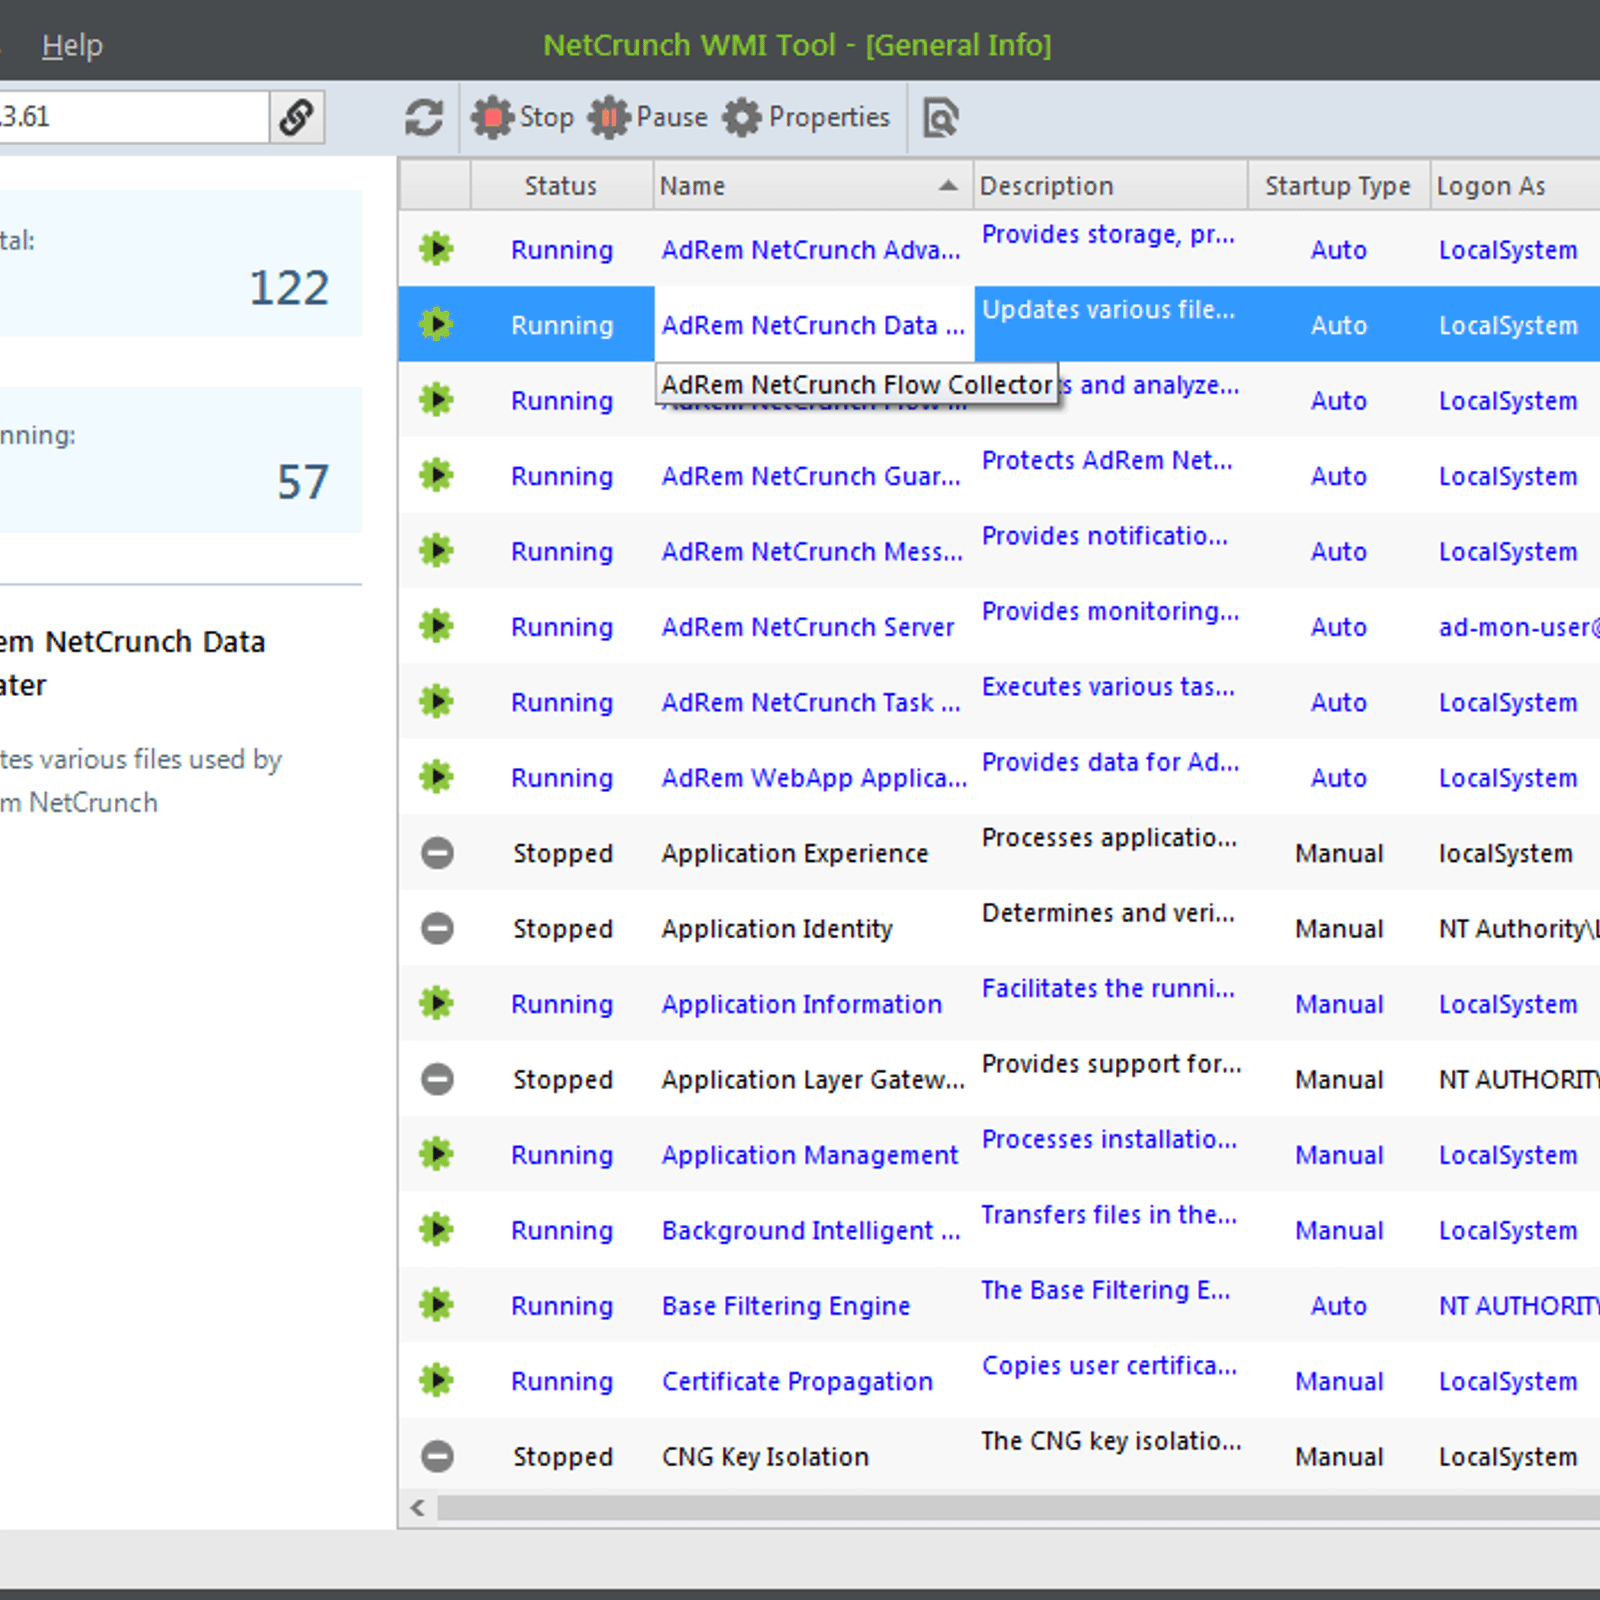Click the horizontal scrollbar left arrow
The height and width of the screenshot is (1600, 1600).
tap(418, 1508)
